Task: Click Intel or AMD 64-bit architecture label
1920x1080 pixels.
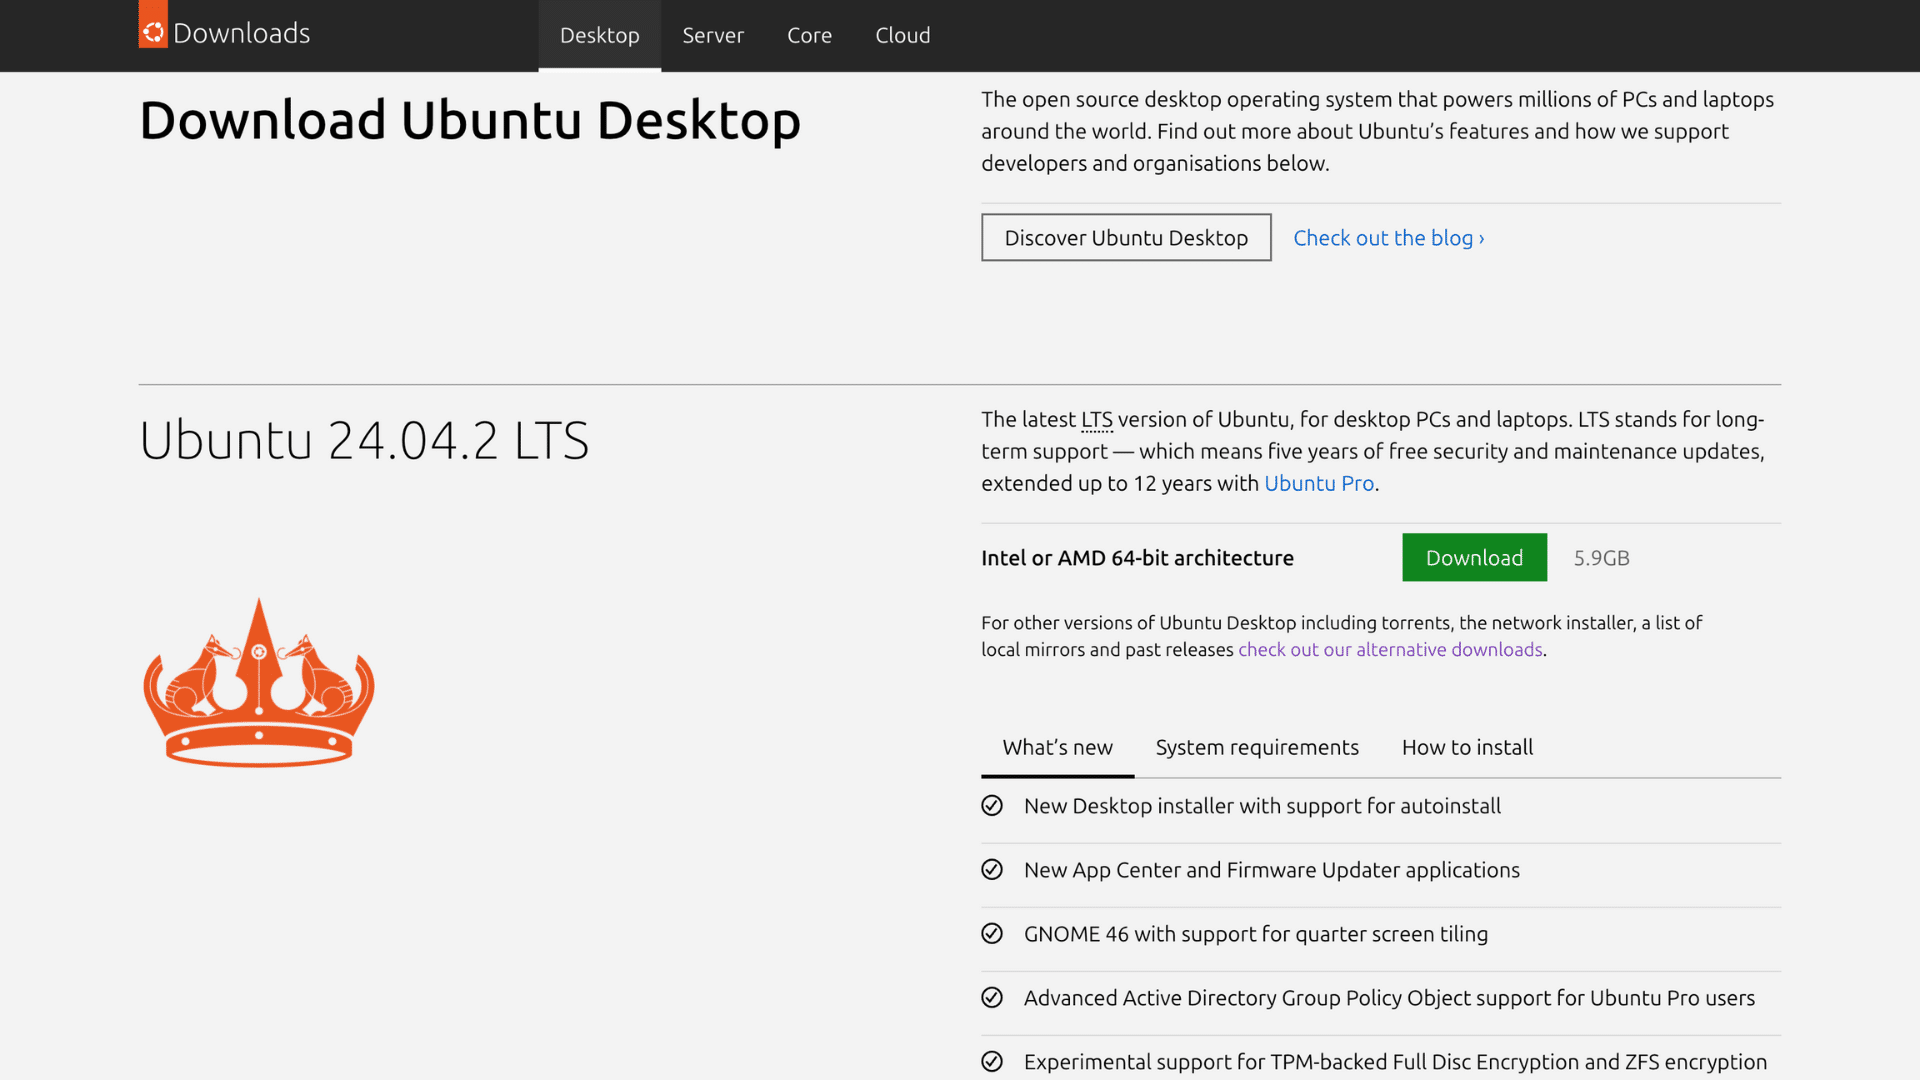Action: [x=1137, y=558]
